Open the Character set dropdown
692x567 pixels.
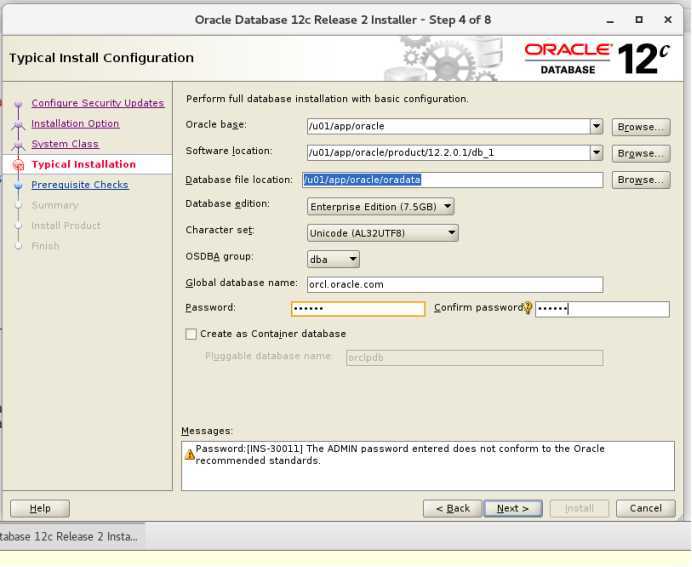click(383, 233)
